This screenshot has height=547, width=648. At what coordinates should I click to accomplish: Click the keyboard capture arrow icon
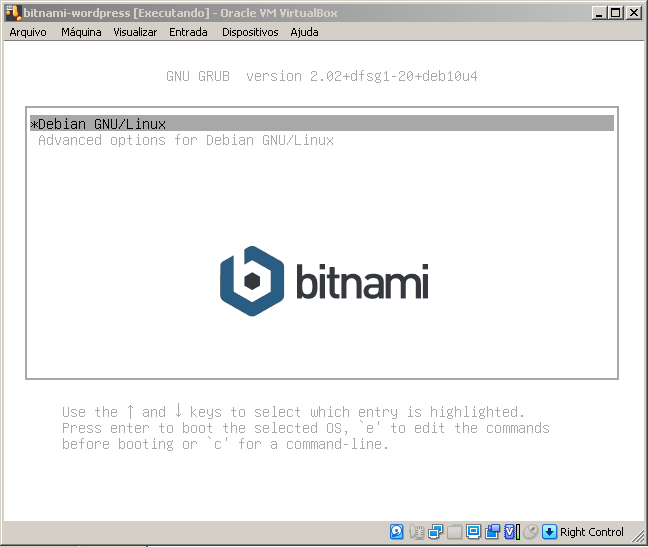coord(549,532)
